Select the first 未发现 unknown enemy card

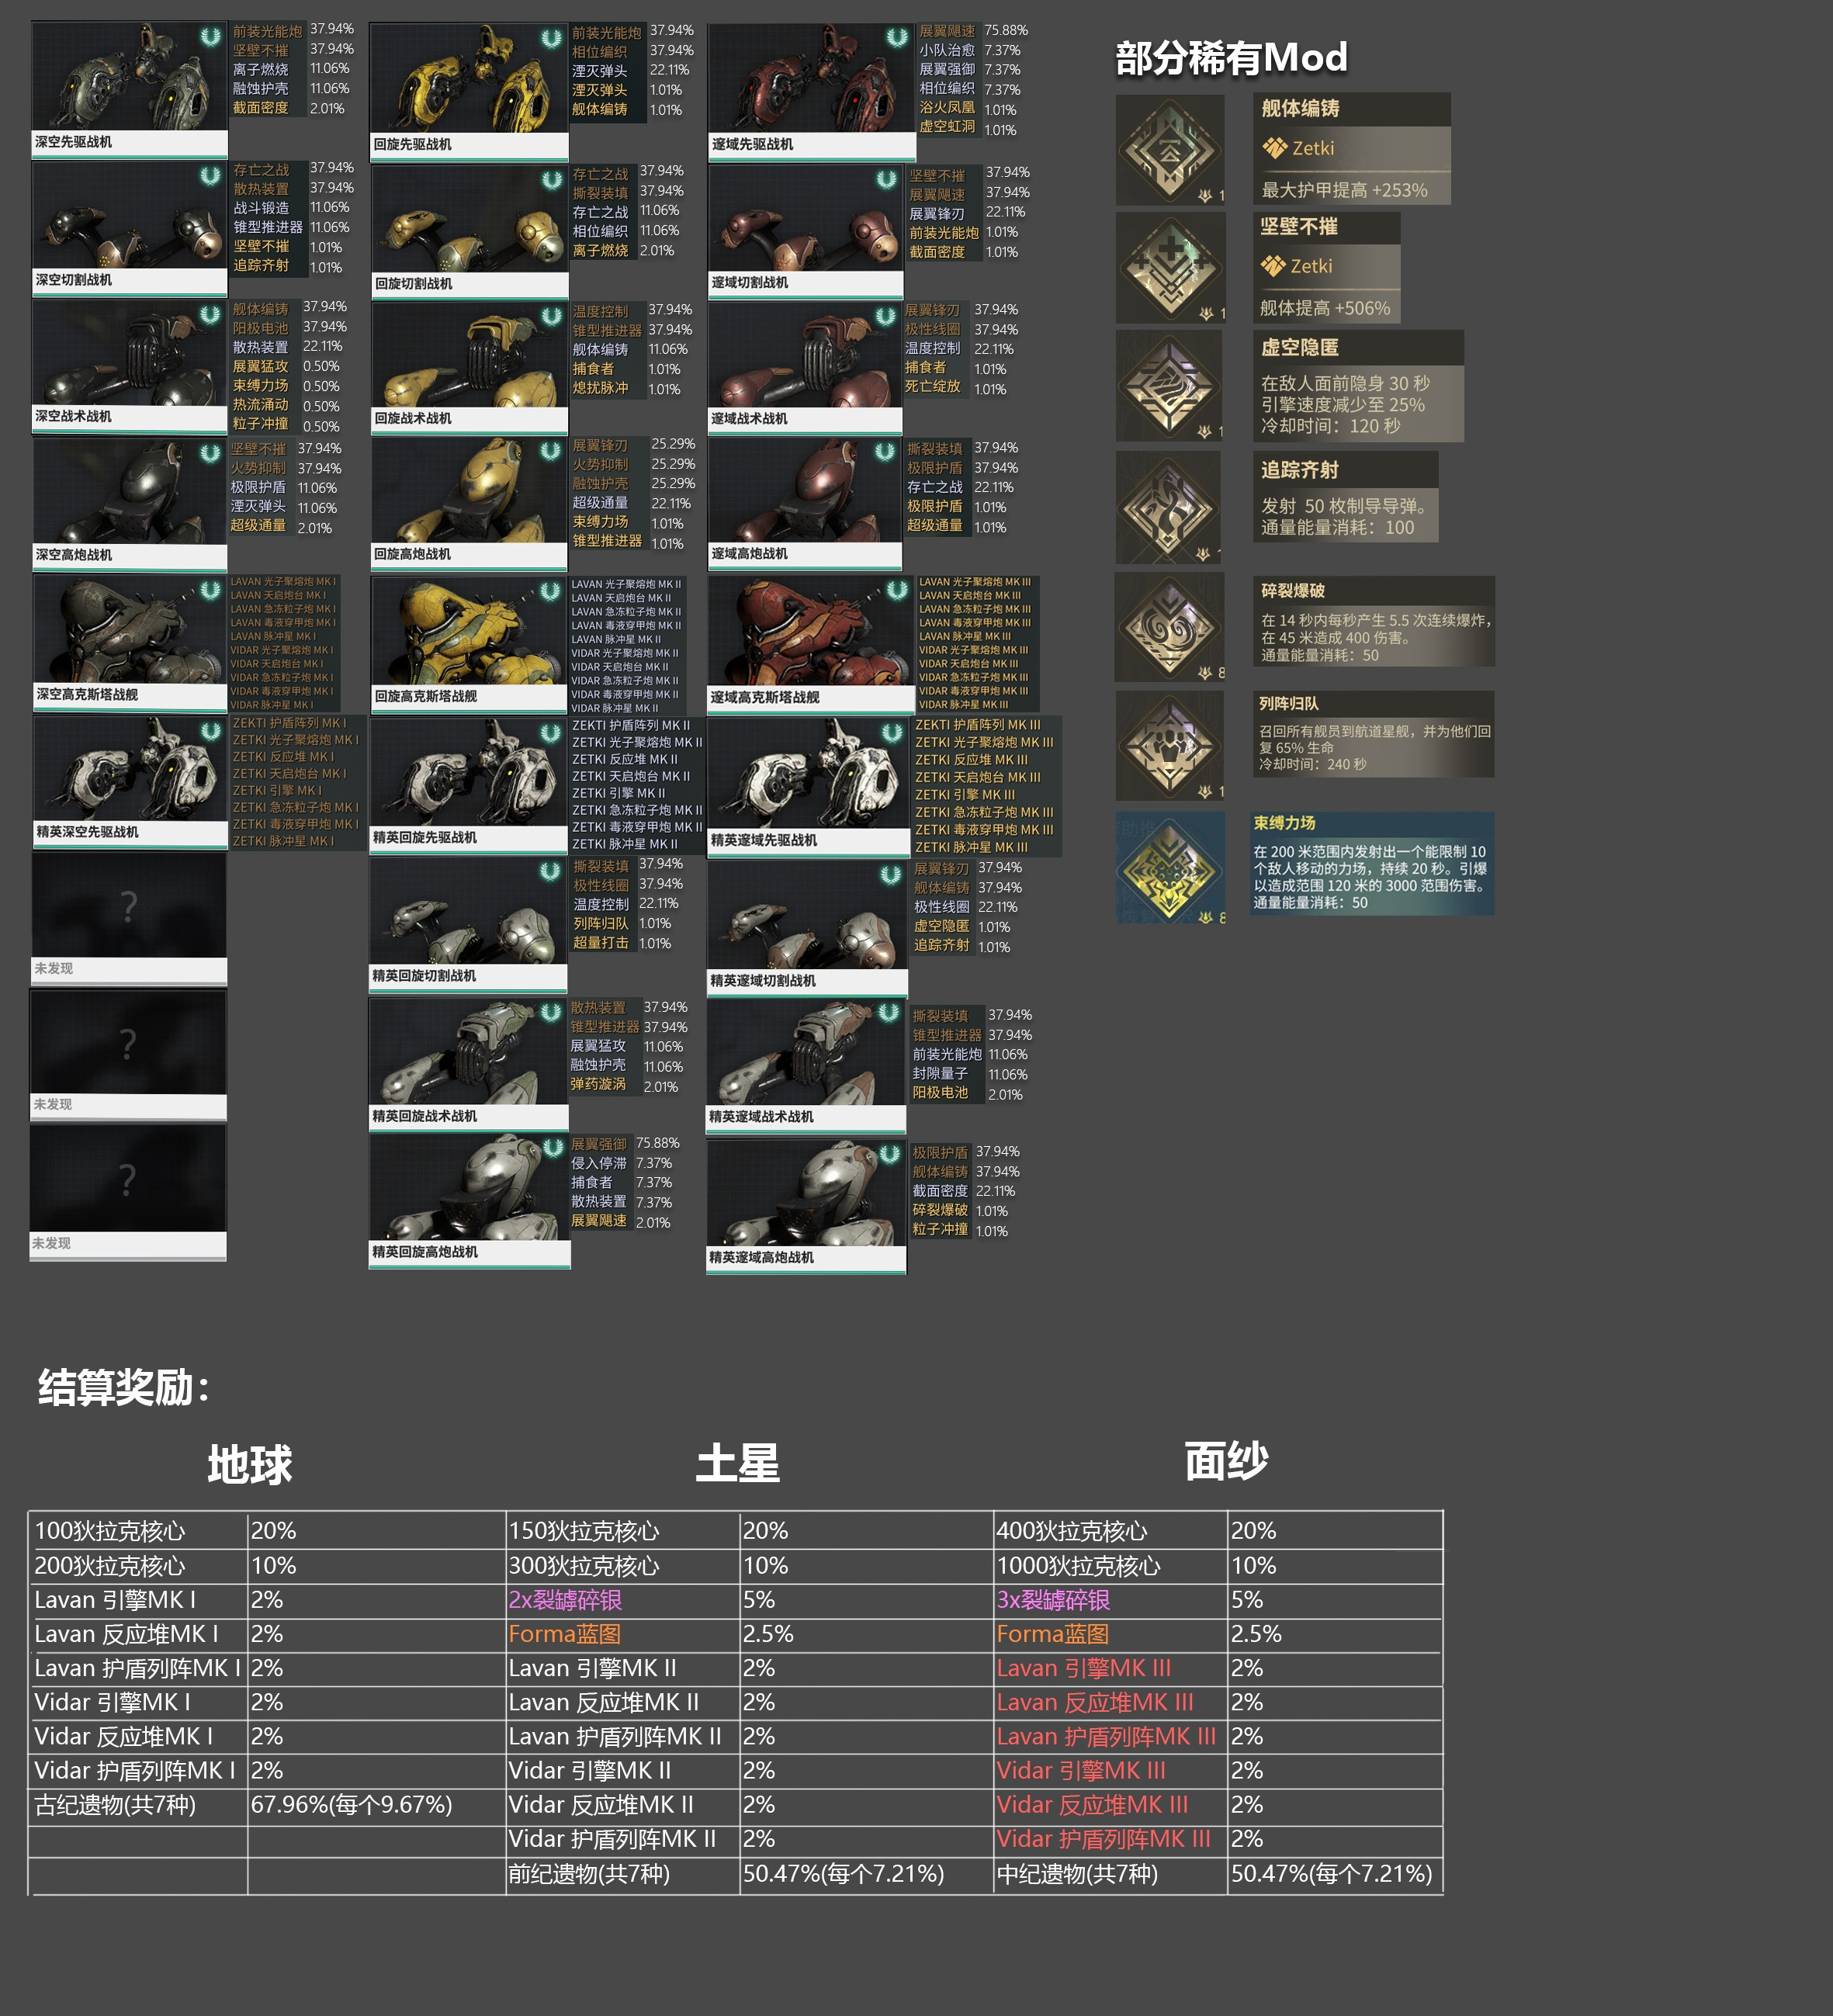pos(129,918)
